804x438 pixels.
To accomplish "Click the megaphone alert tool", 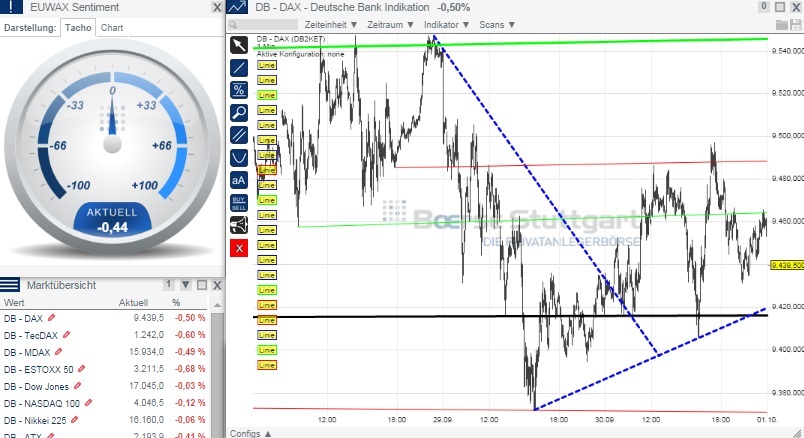I will [239, 225].
